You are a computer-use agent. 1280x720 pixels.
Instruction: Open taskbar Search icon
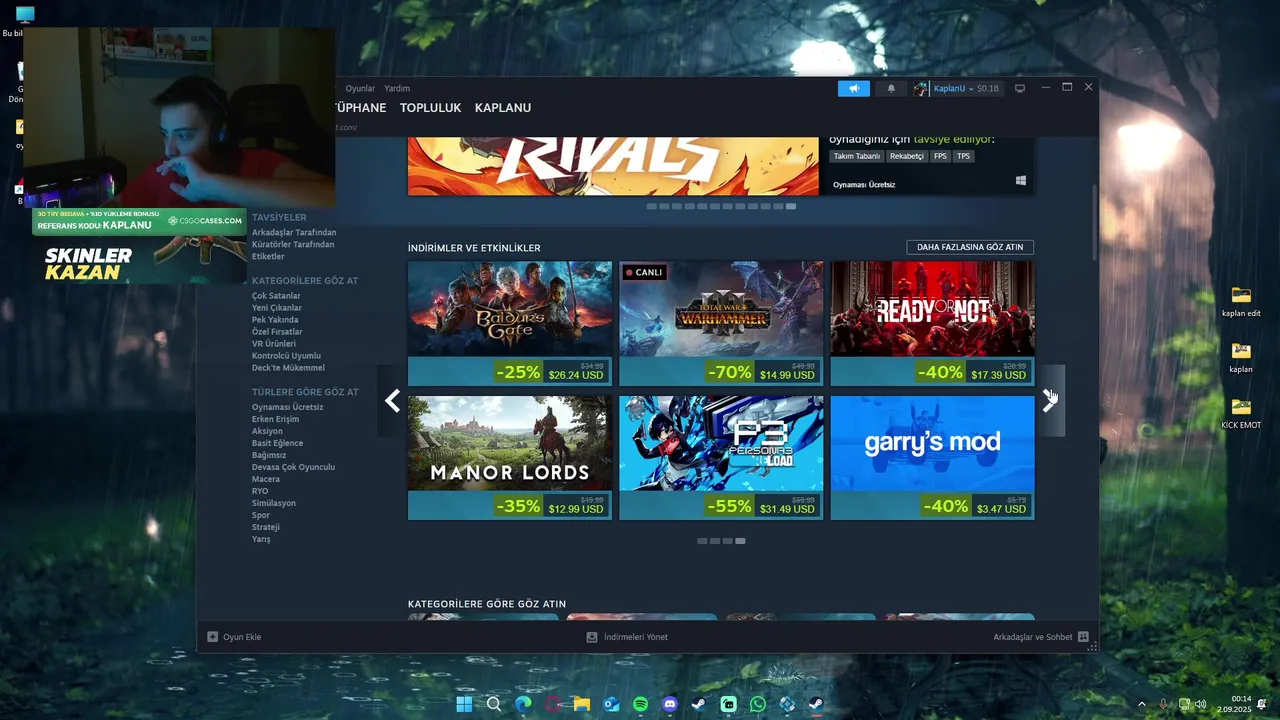[494, 704]
